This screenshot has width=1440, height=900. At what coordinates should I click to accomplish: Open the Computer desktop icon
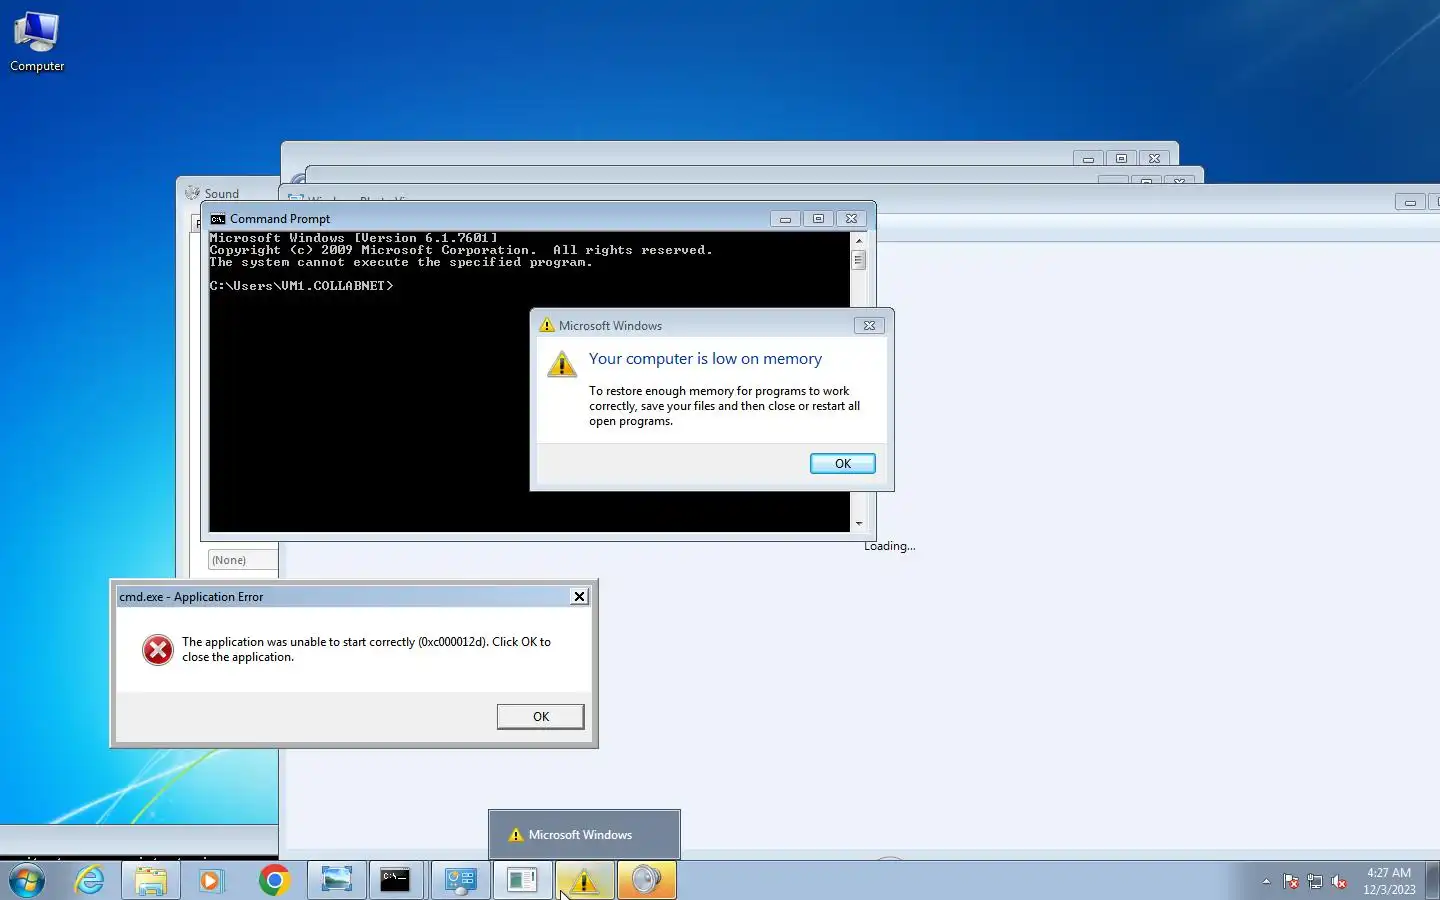pos(37,42)
